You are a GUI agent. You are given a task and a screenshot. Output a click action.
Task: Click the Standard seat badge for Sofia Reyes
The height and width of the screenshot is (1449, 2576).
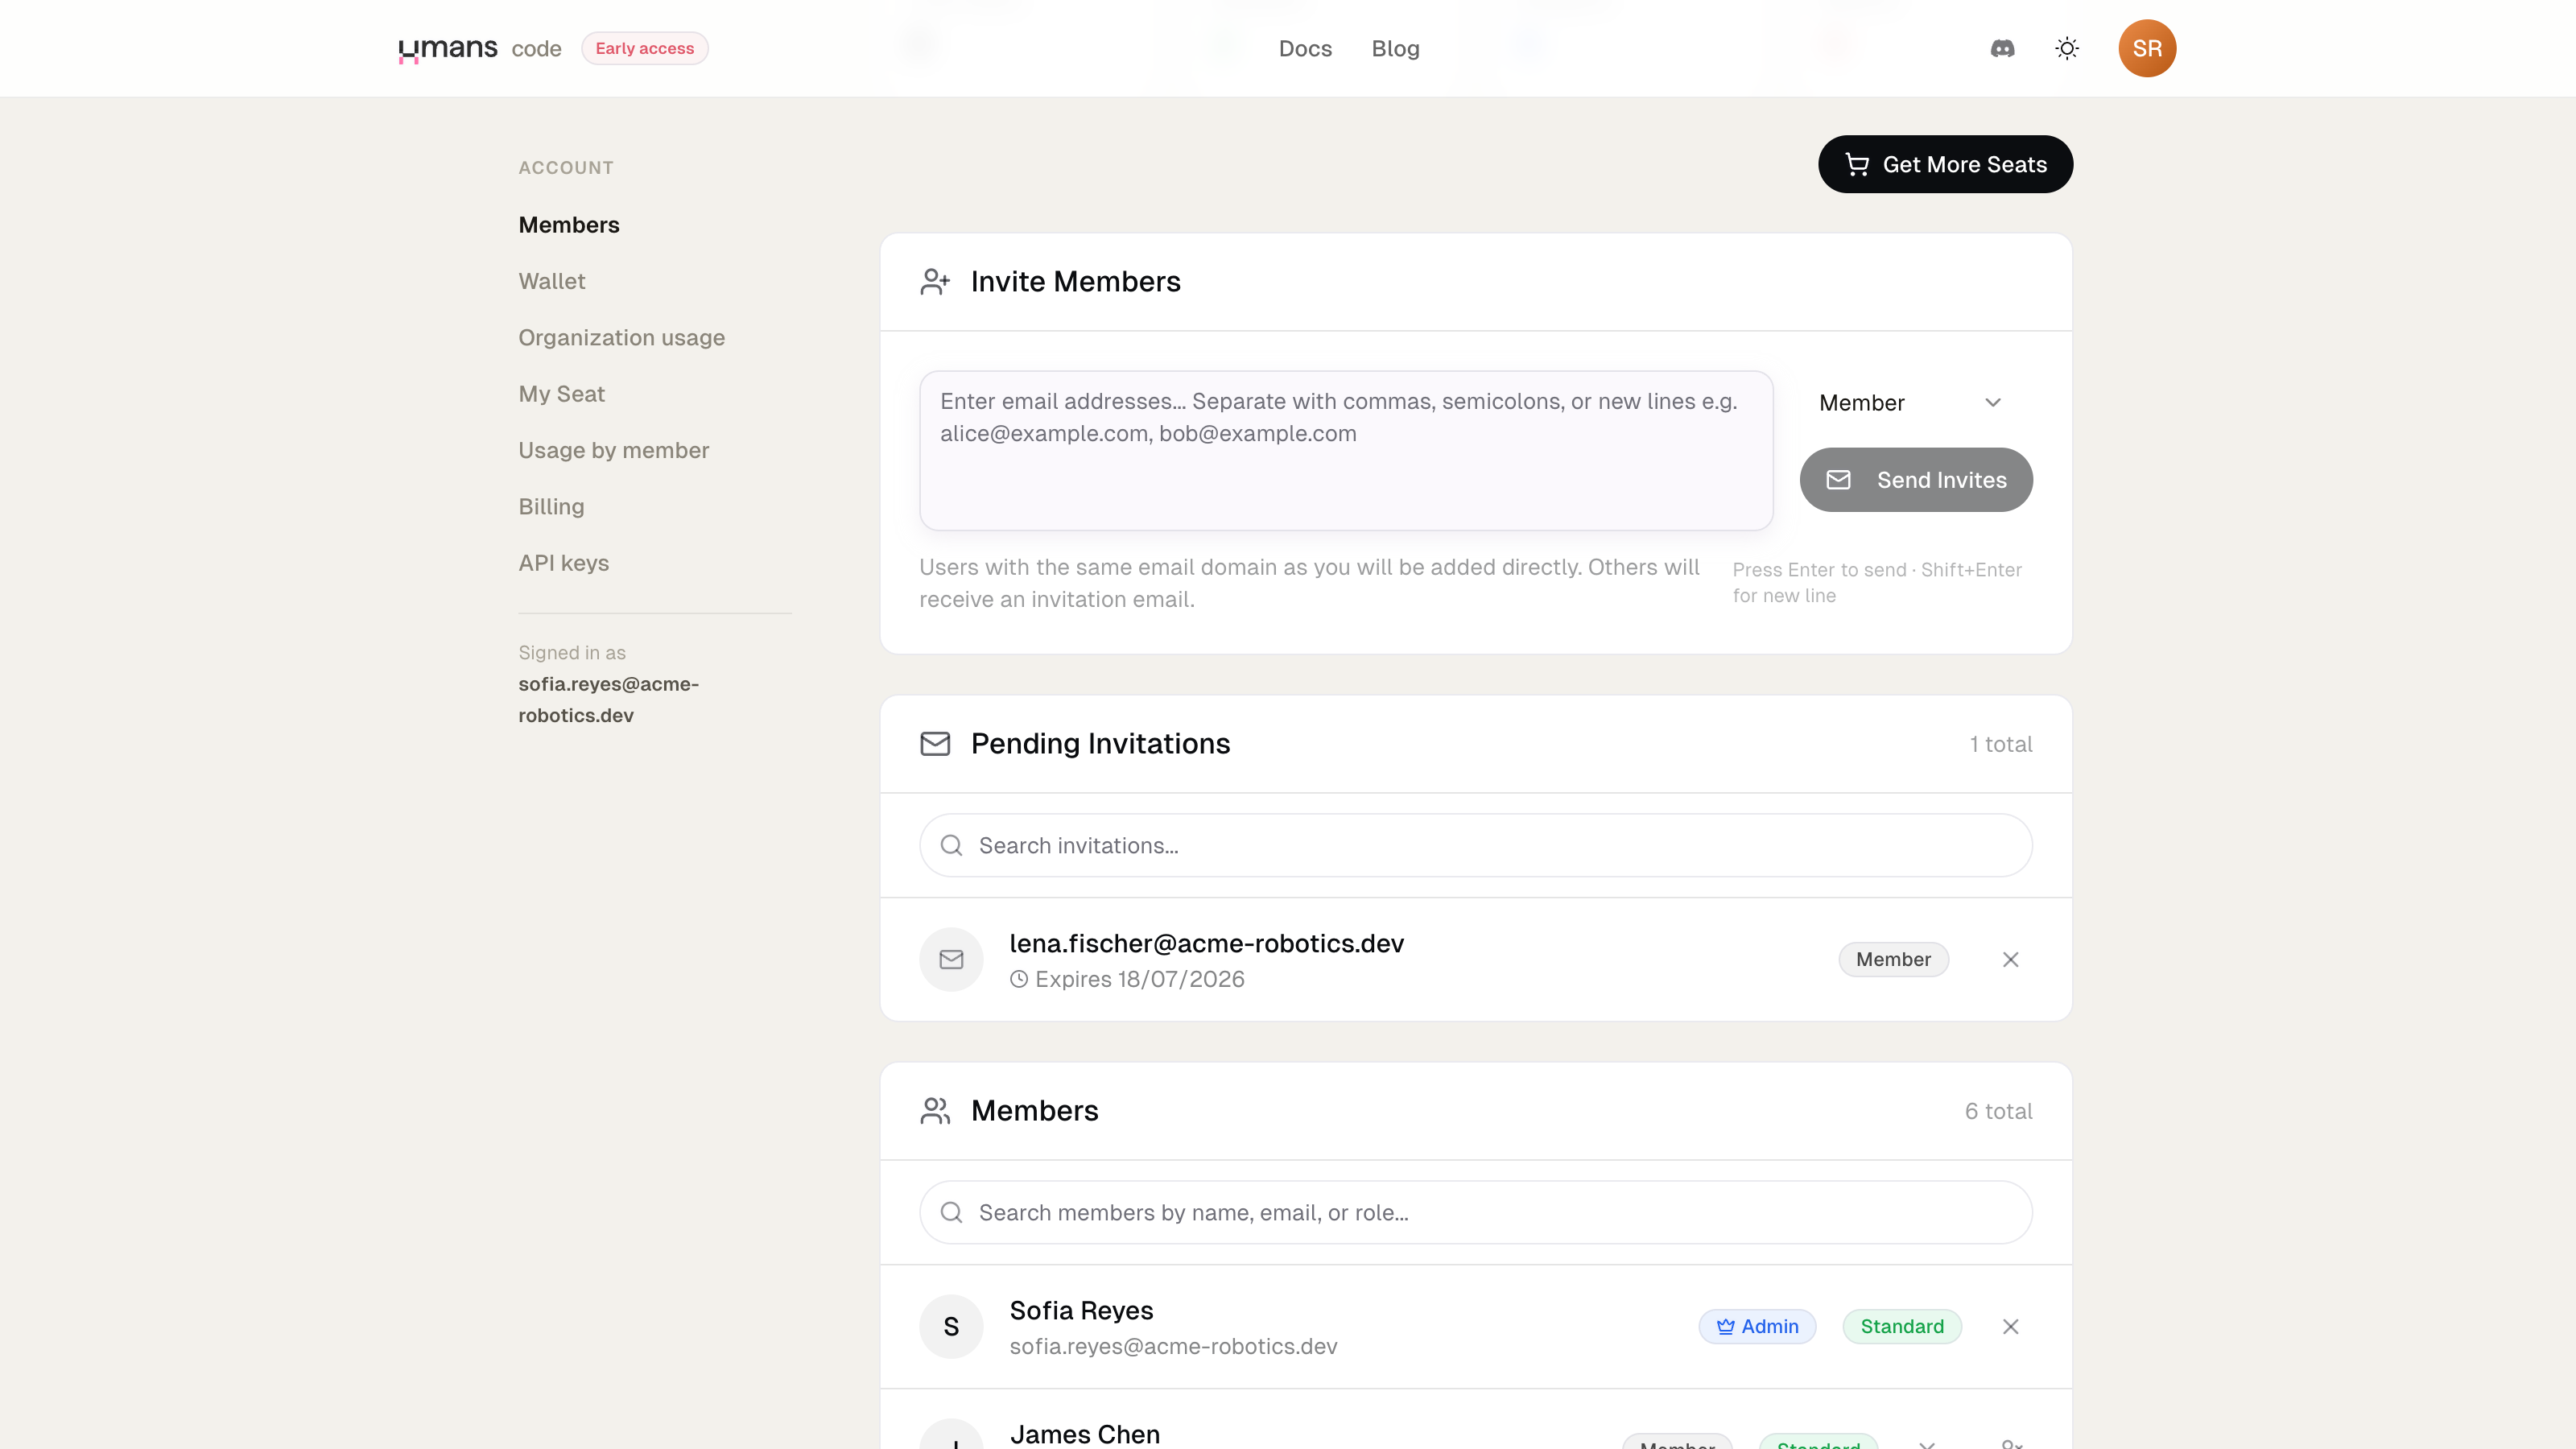[1902, 1326]
